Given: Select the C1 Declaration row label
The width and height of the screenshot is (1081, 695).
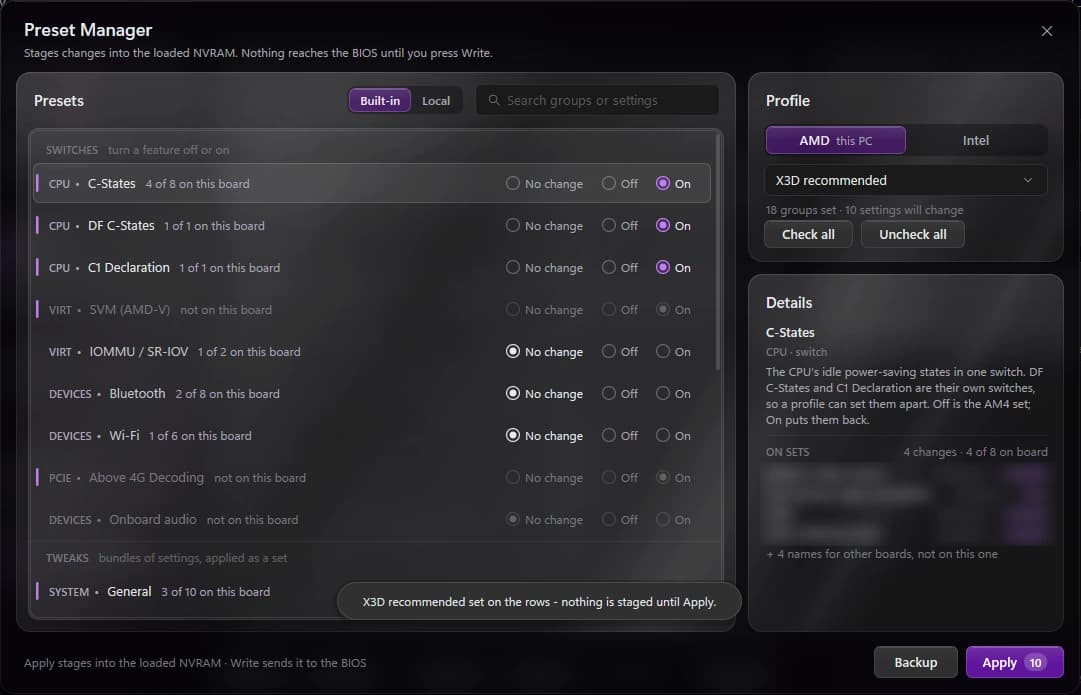Looking at the screenshot, I should point(129,268).
